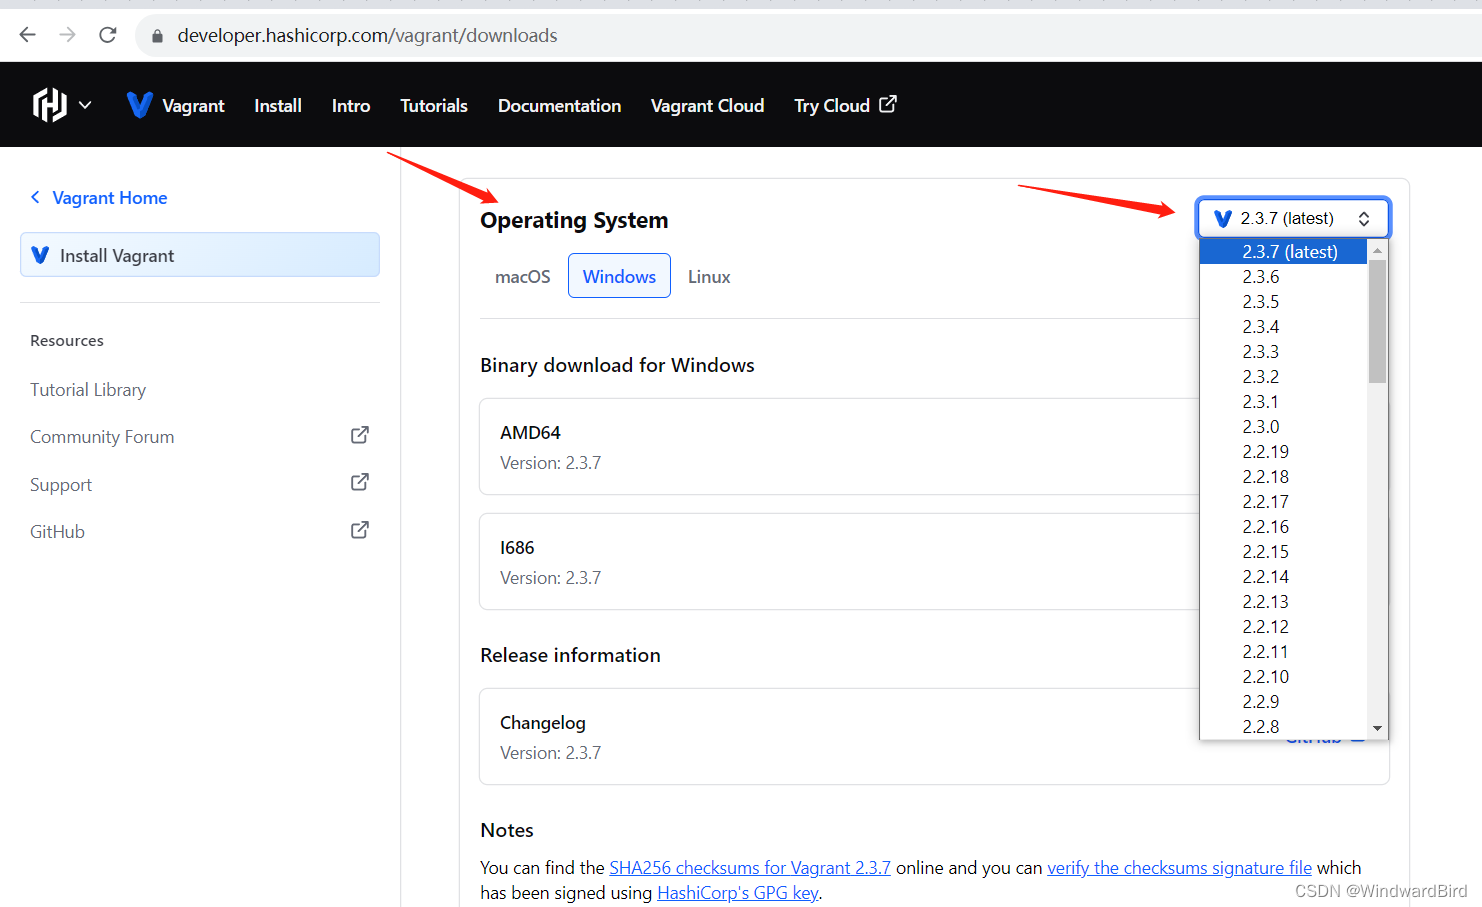The width and height of the screenshot is (1482, 907).
Task: Select version 2.3.0 from list
Action: tap(1283, 427)
